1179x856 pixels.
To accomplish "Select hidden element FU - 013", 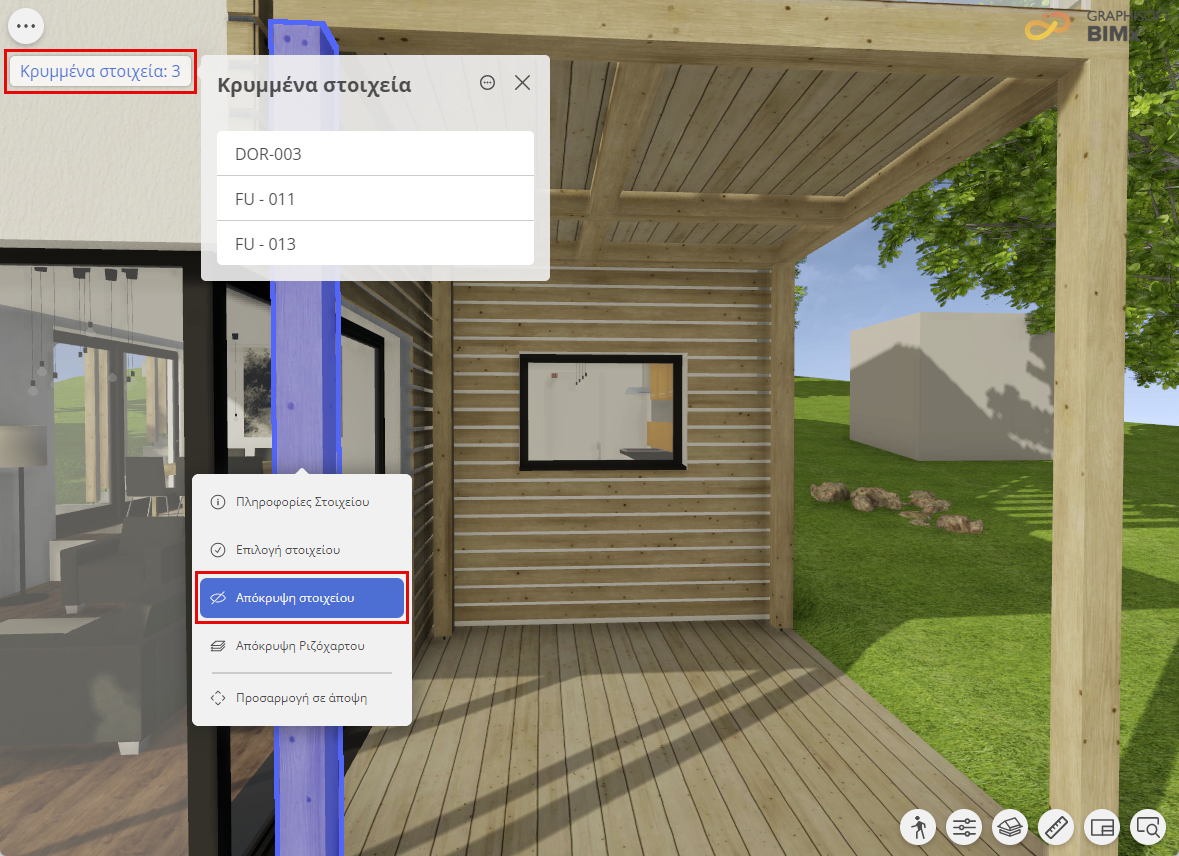I will [x=375, y=243].
